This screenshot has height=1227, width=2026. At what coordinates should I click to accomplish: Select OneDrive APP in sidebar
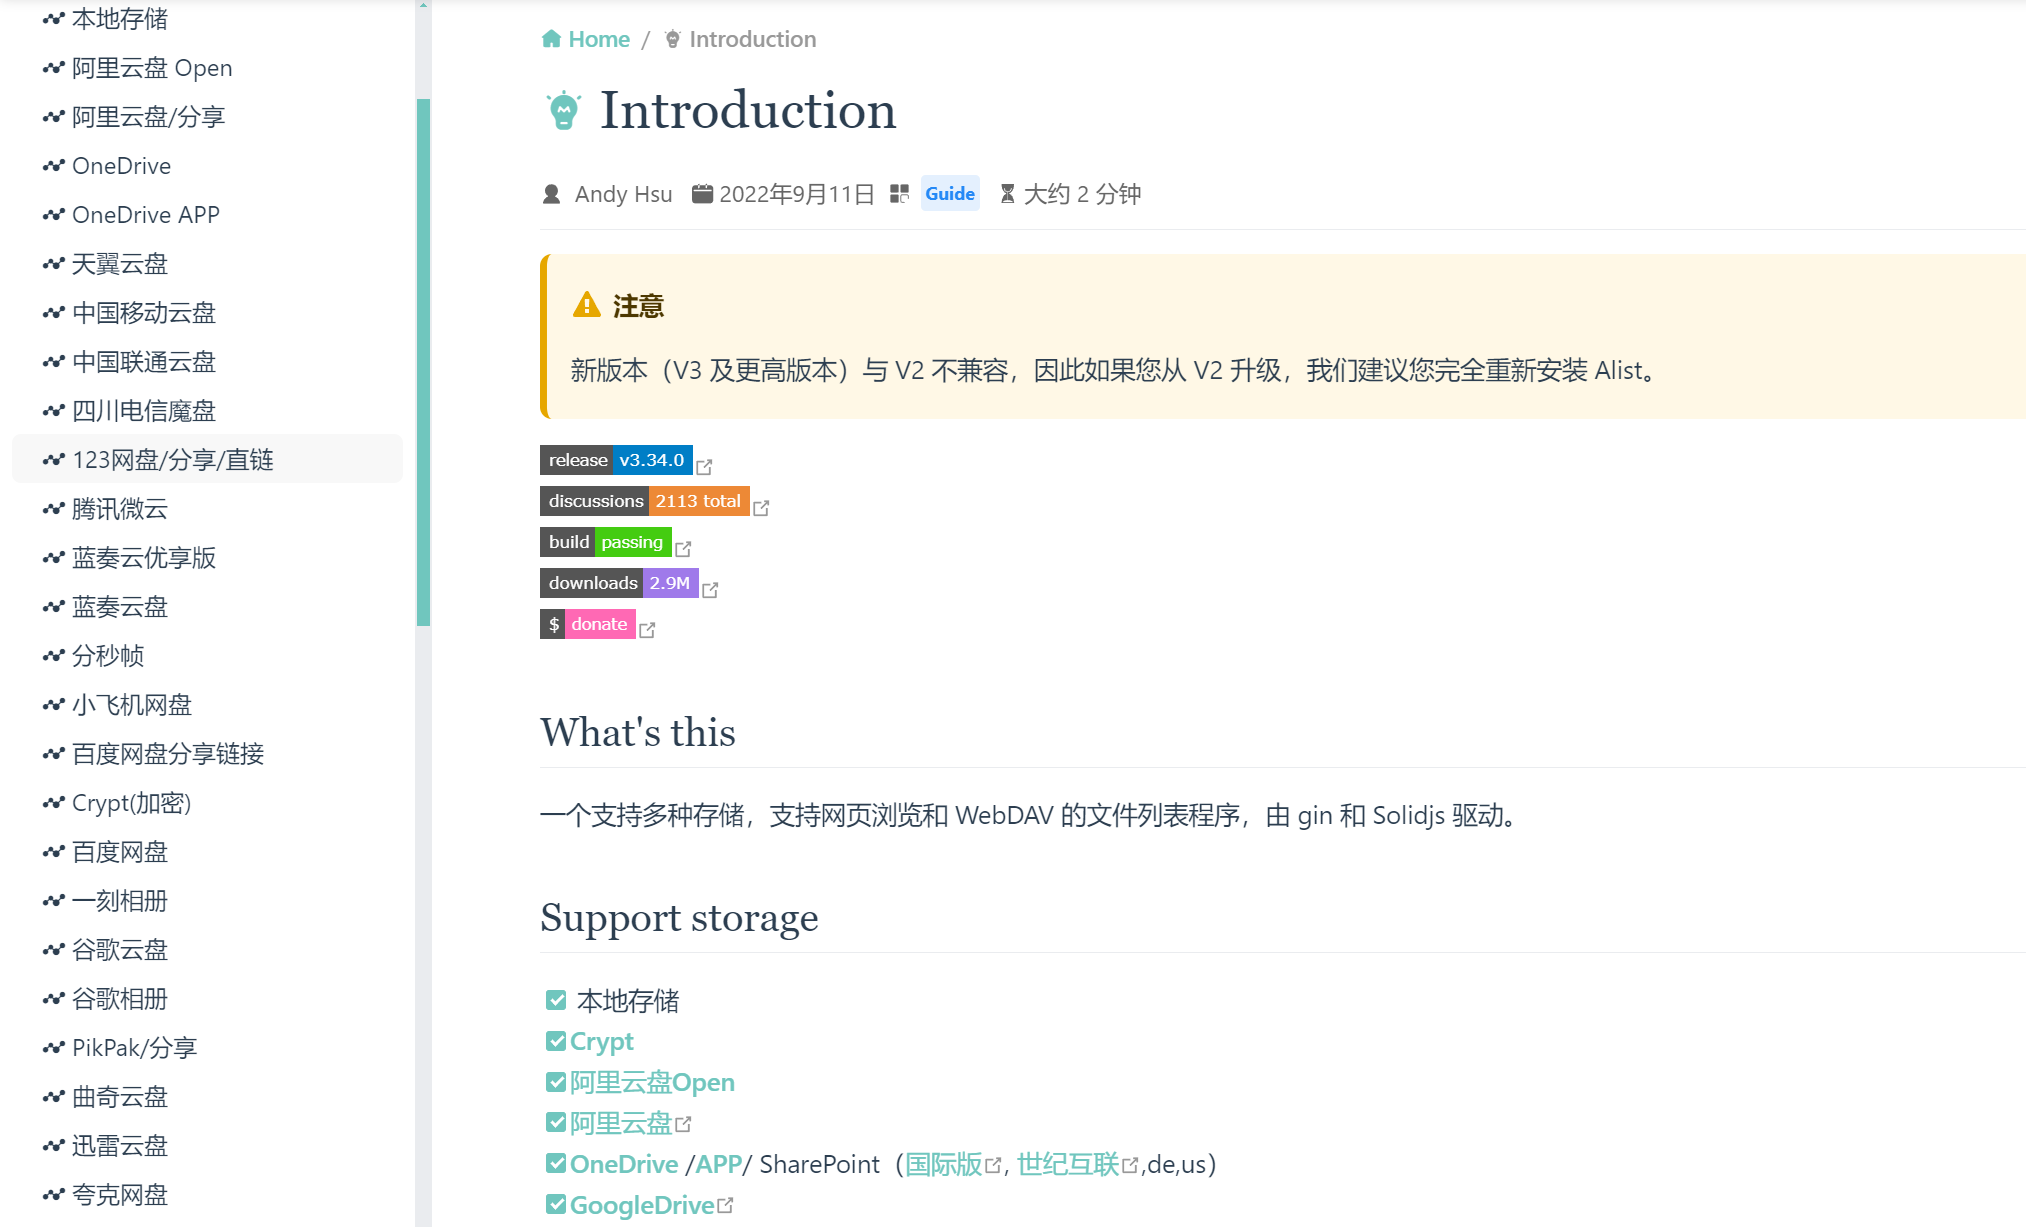point(145,215)
